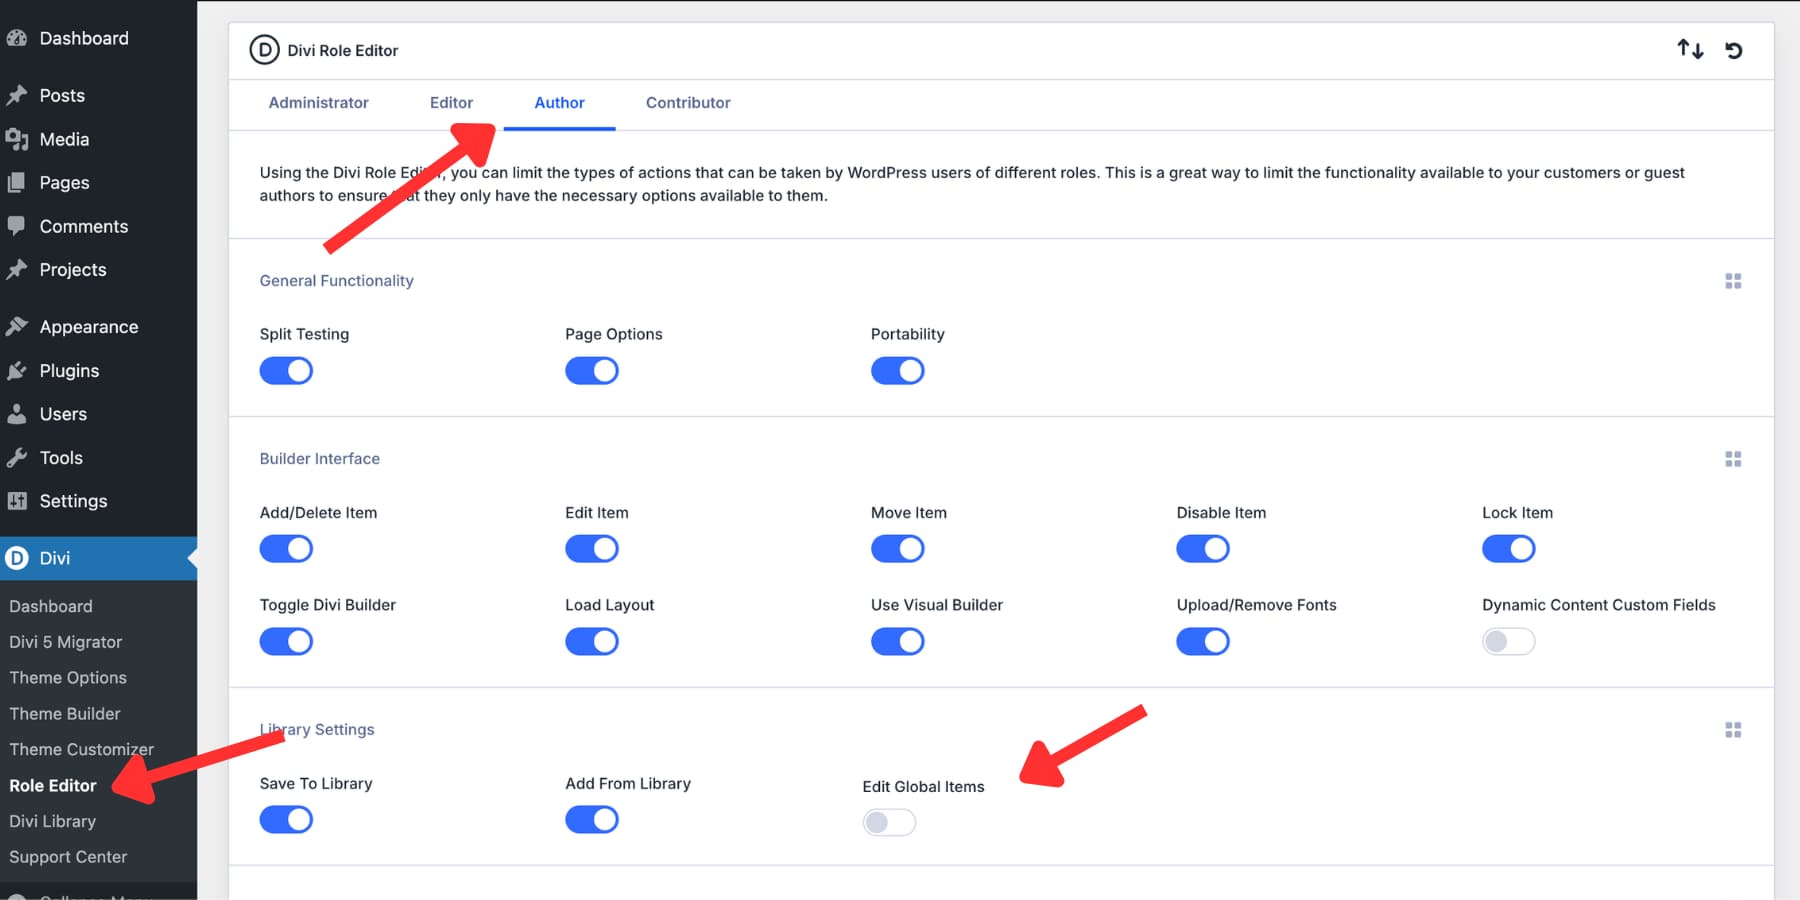Image resolution: width=1800 pixels, height=900 pixels.
Task: Click the Divi Role Editor logo icon
Action: coord(263,50)
